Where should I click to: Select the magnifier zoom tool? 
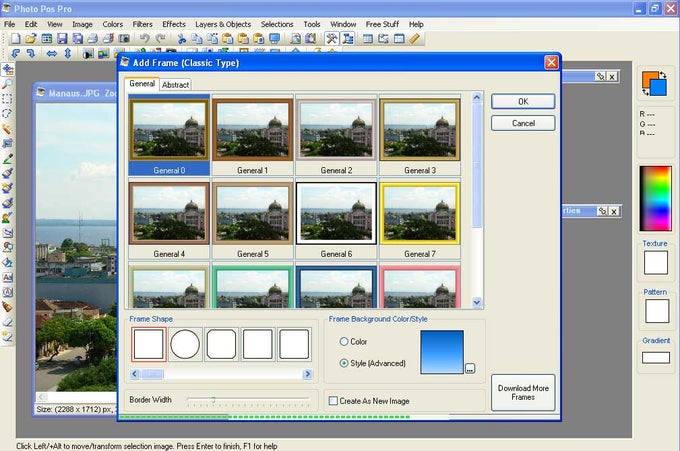pos(7,84)
